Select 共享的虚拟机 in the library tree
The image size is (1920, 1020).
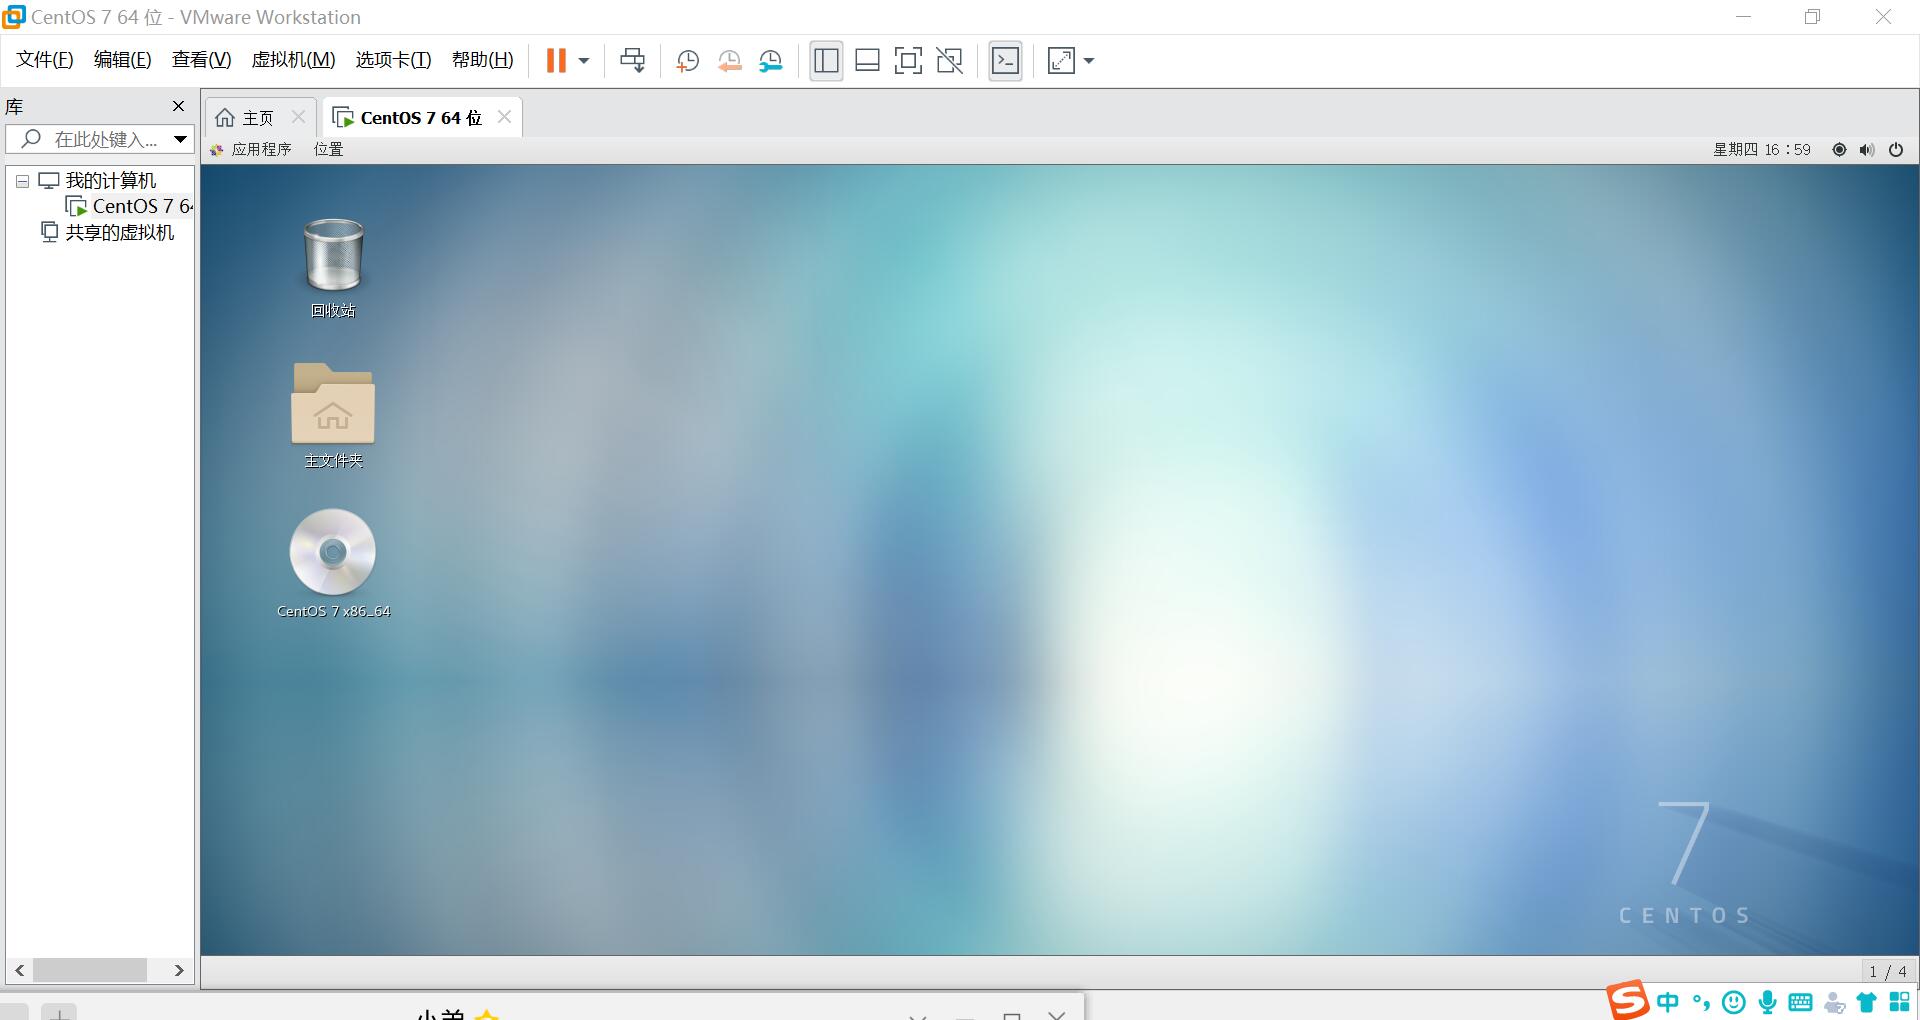(x=108, y=233)
